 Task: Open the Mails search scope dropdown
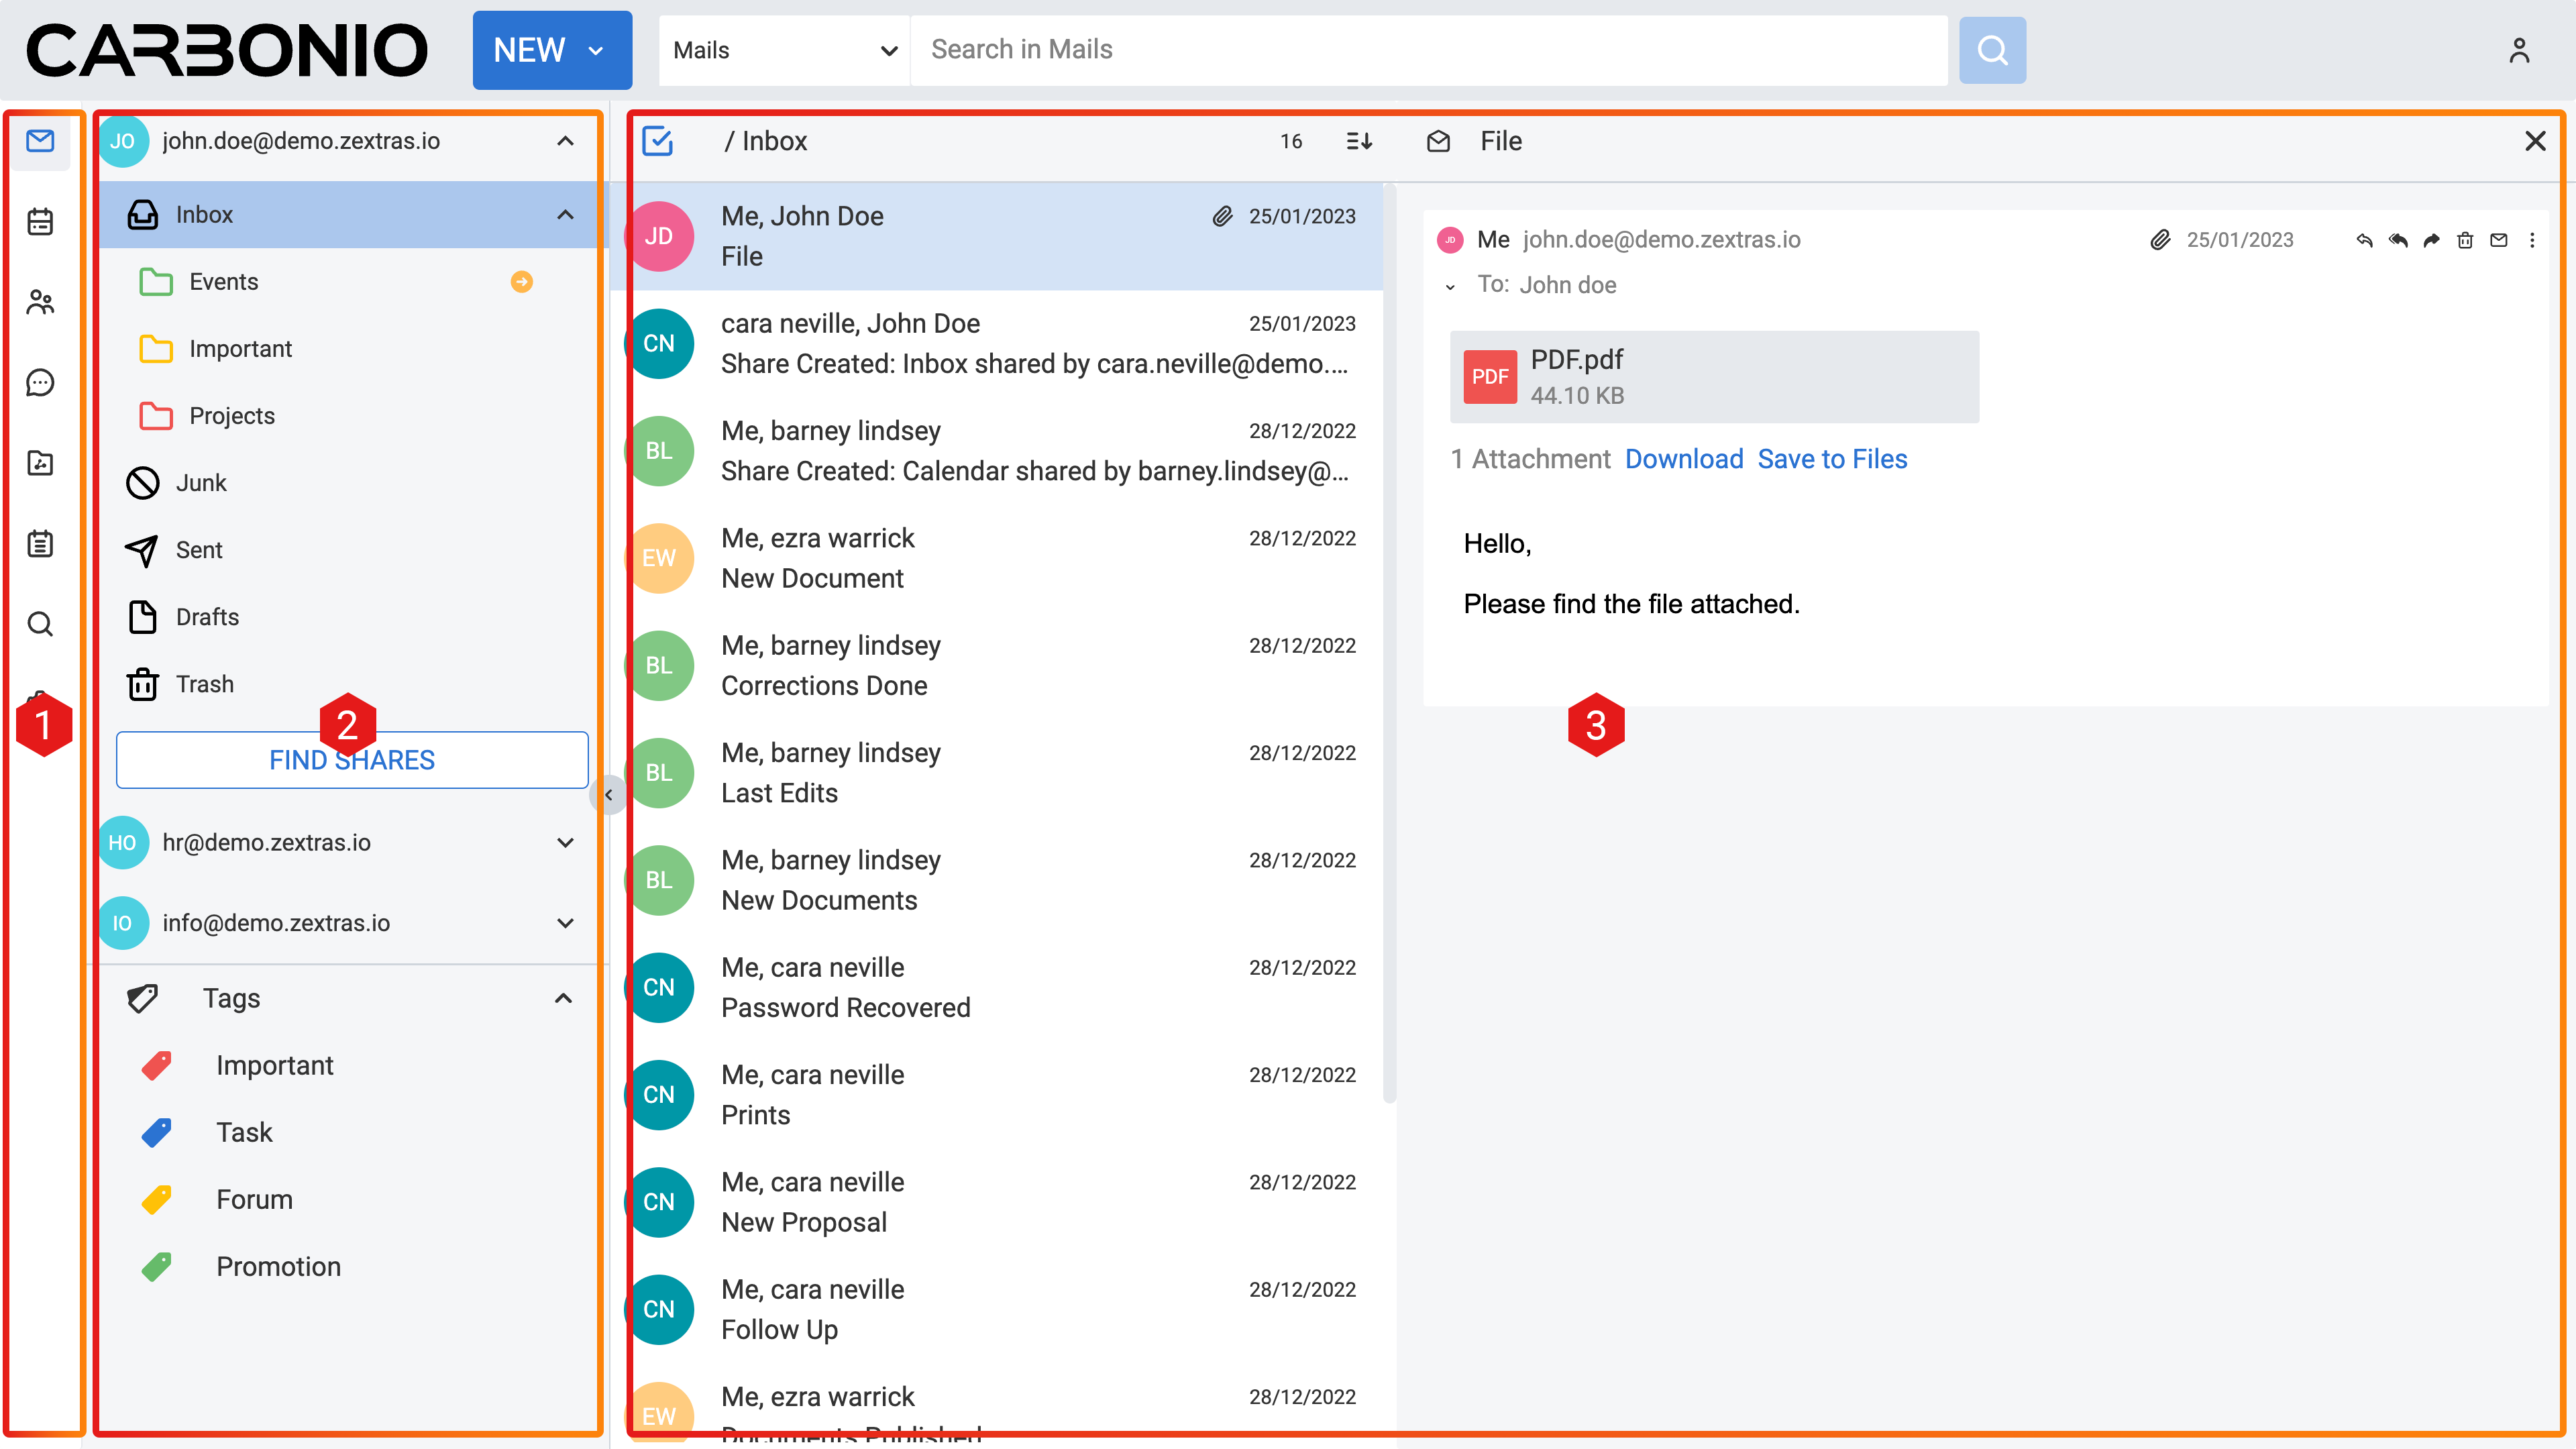[x=784, y=50]
